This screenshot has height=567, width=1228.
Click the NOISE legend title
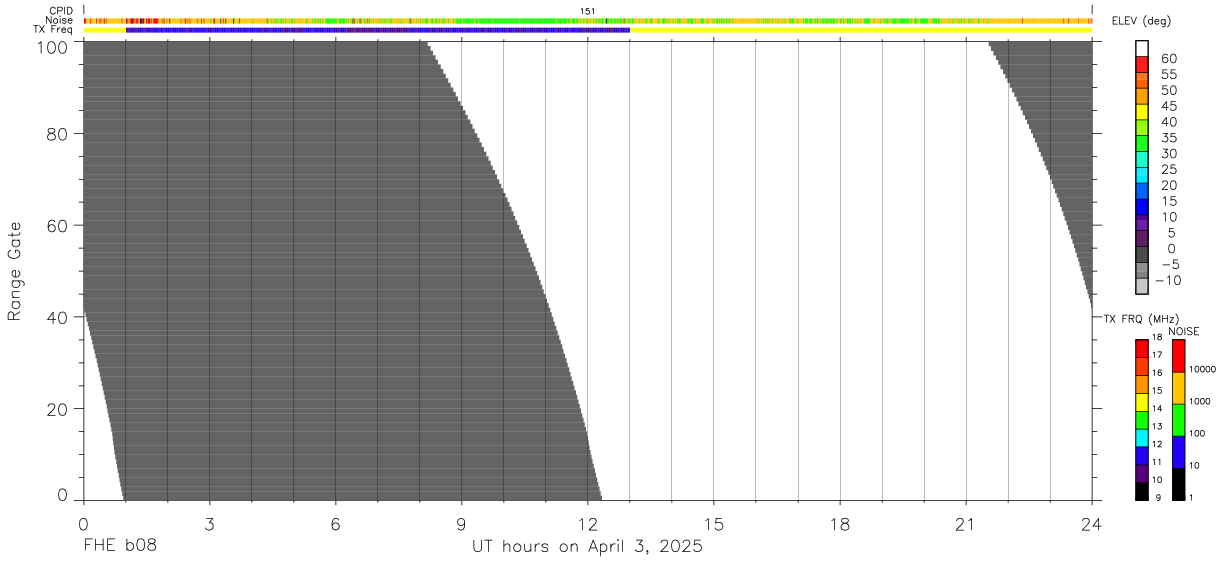coord(1184,331)
